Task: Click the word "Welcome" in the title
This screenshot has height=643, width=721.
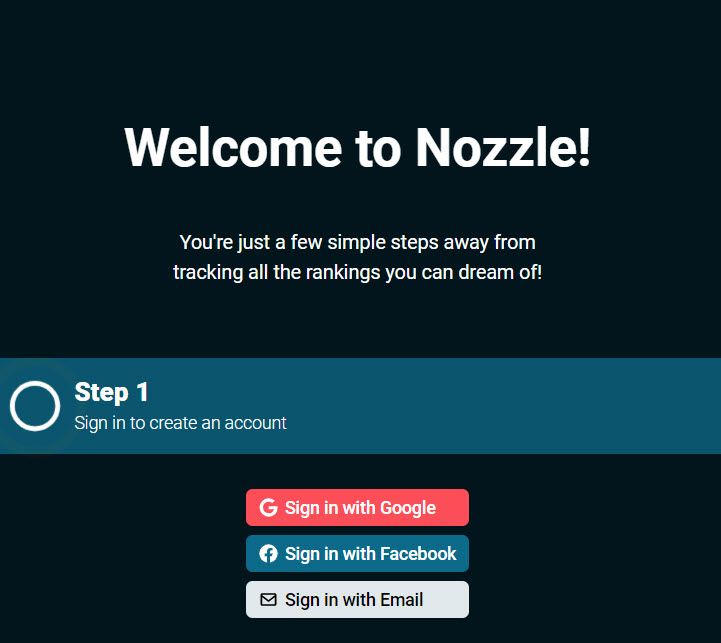Action: point(233,147)
